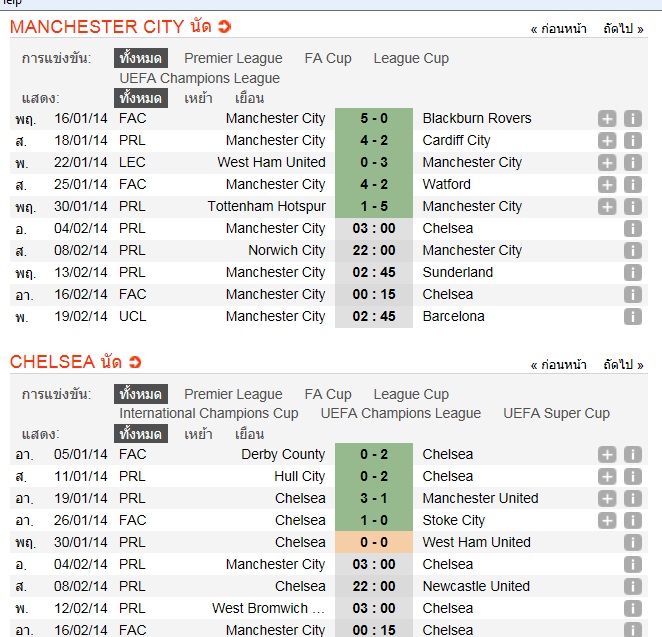This screenshot has height=637, width=662.
Task: Select UEFA Super Cup filter for Chelsea
Action: pos(556,413)
